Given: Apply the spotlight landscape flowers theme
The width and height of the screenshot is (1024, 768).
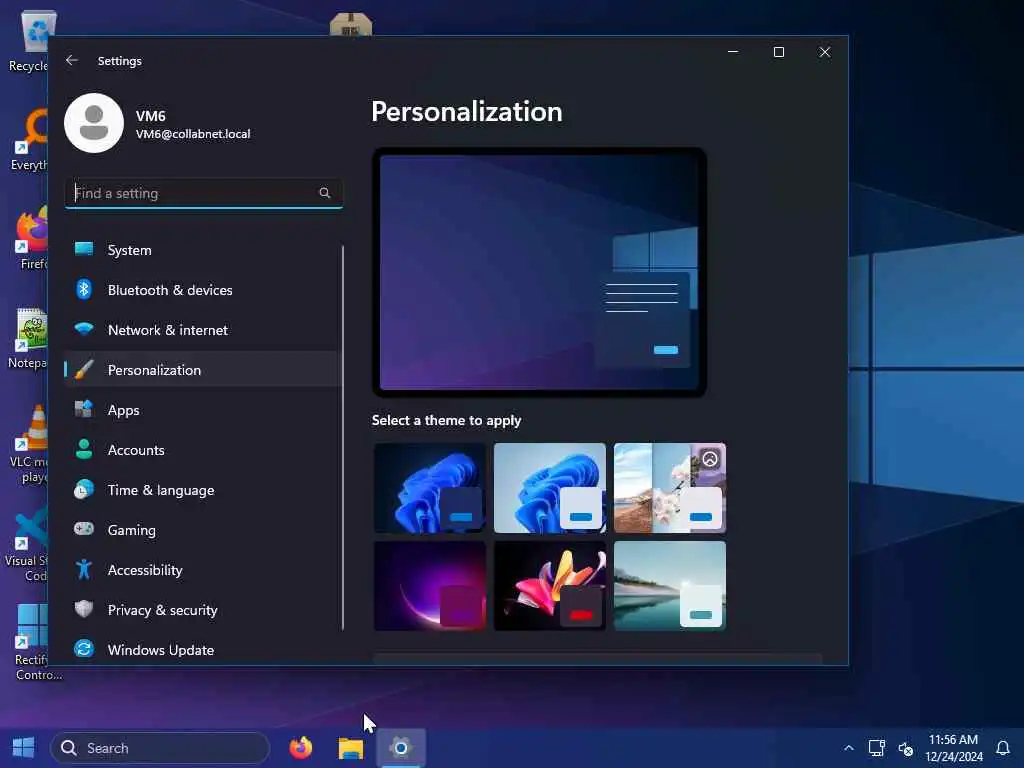Looking at the screenshot, I should 670,488.
